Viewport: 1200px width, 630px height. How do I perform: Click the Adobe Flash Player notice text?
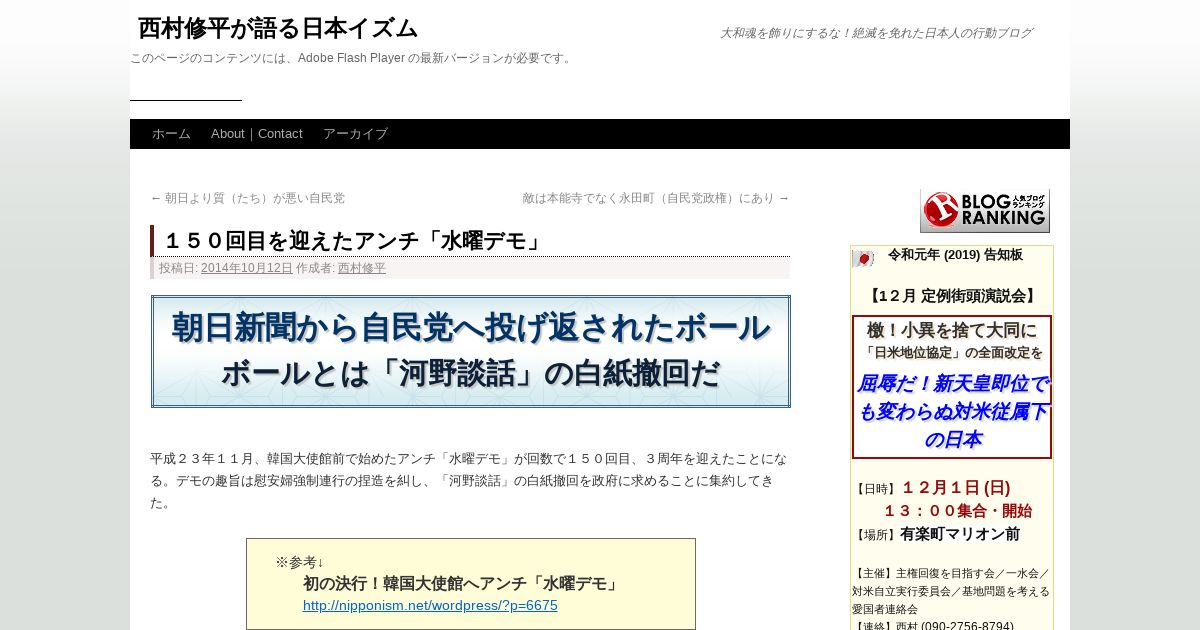tap(352, 58)
